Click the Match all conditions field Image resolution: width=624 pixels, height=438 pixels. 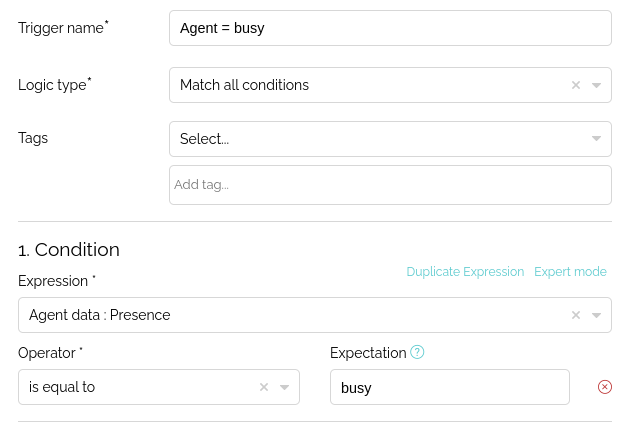390,85
